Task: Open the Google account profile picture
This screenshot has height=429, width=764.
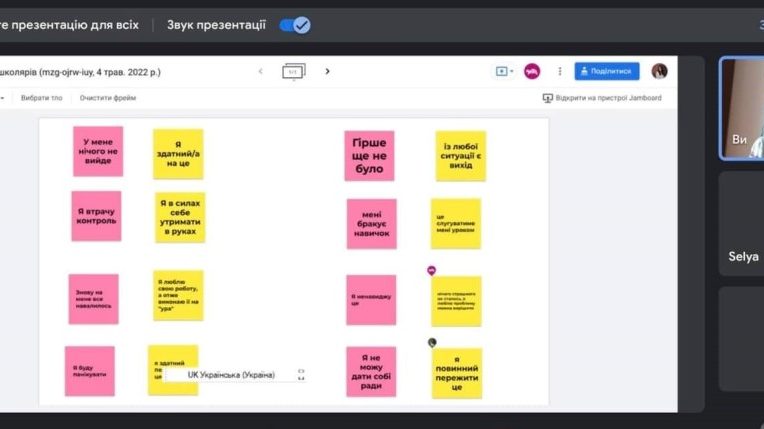Action: (659, 71)
